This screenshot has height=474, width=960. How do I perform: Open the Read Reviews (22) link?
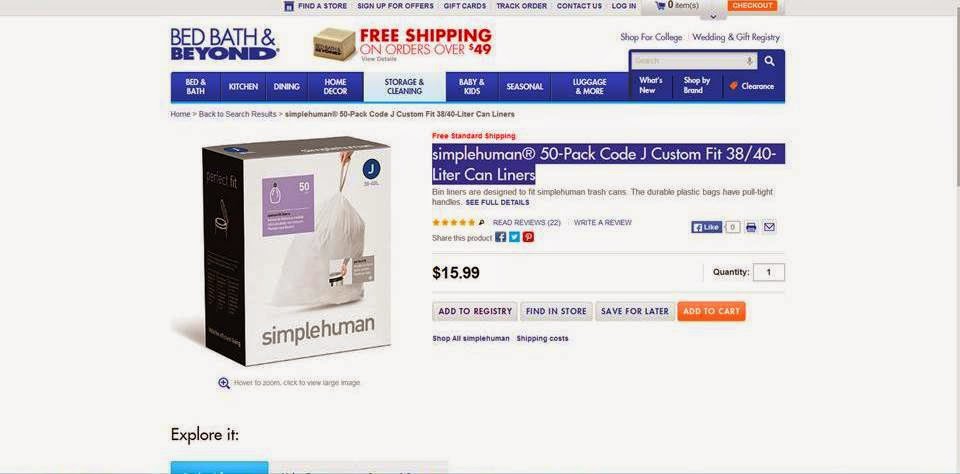point(527,222)
